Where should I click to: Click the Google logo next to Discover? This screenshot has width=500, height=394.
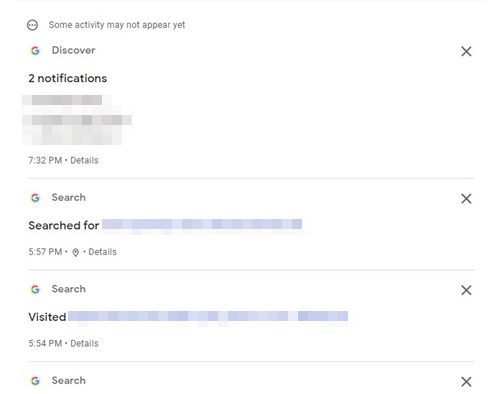(35, 51)
